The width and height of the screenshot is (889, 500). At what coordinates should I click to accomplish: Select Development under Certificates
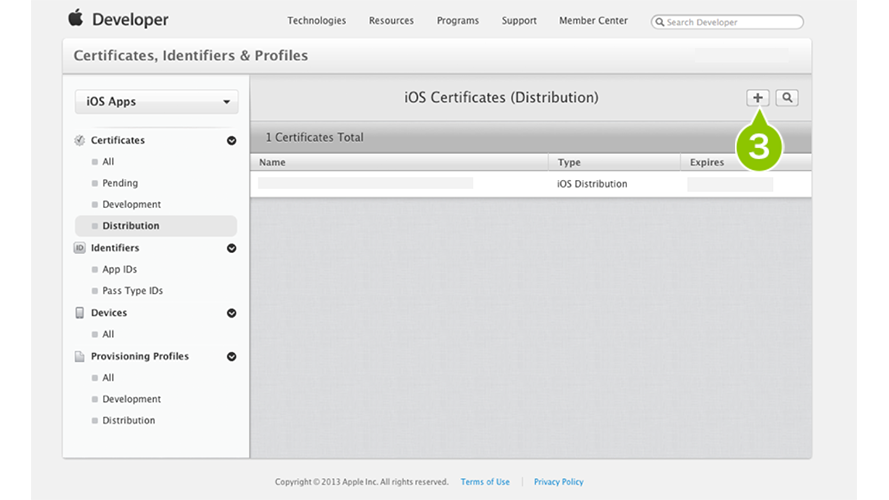(131, 204)
